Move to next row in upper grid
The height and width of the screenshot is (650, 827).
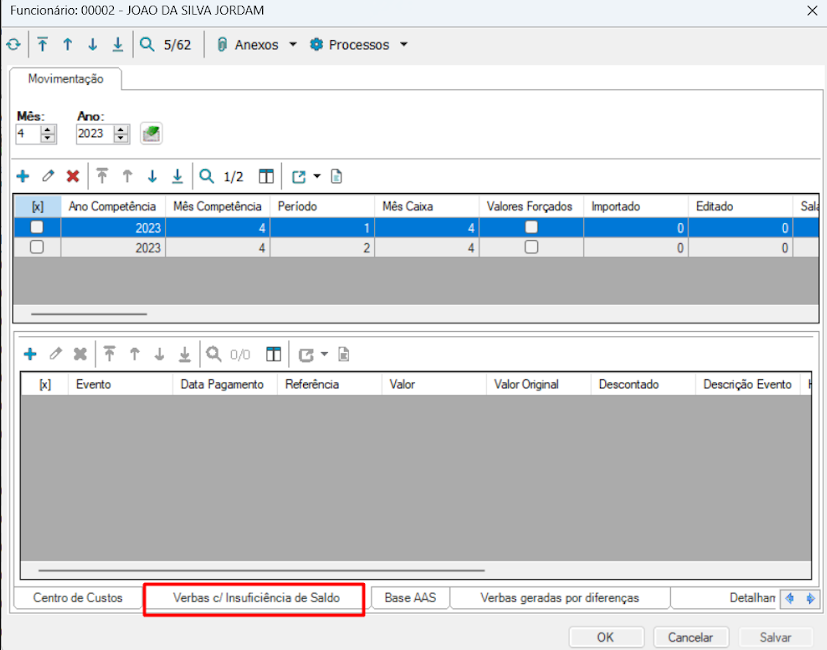coord(152,176)
